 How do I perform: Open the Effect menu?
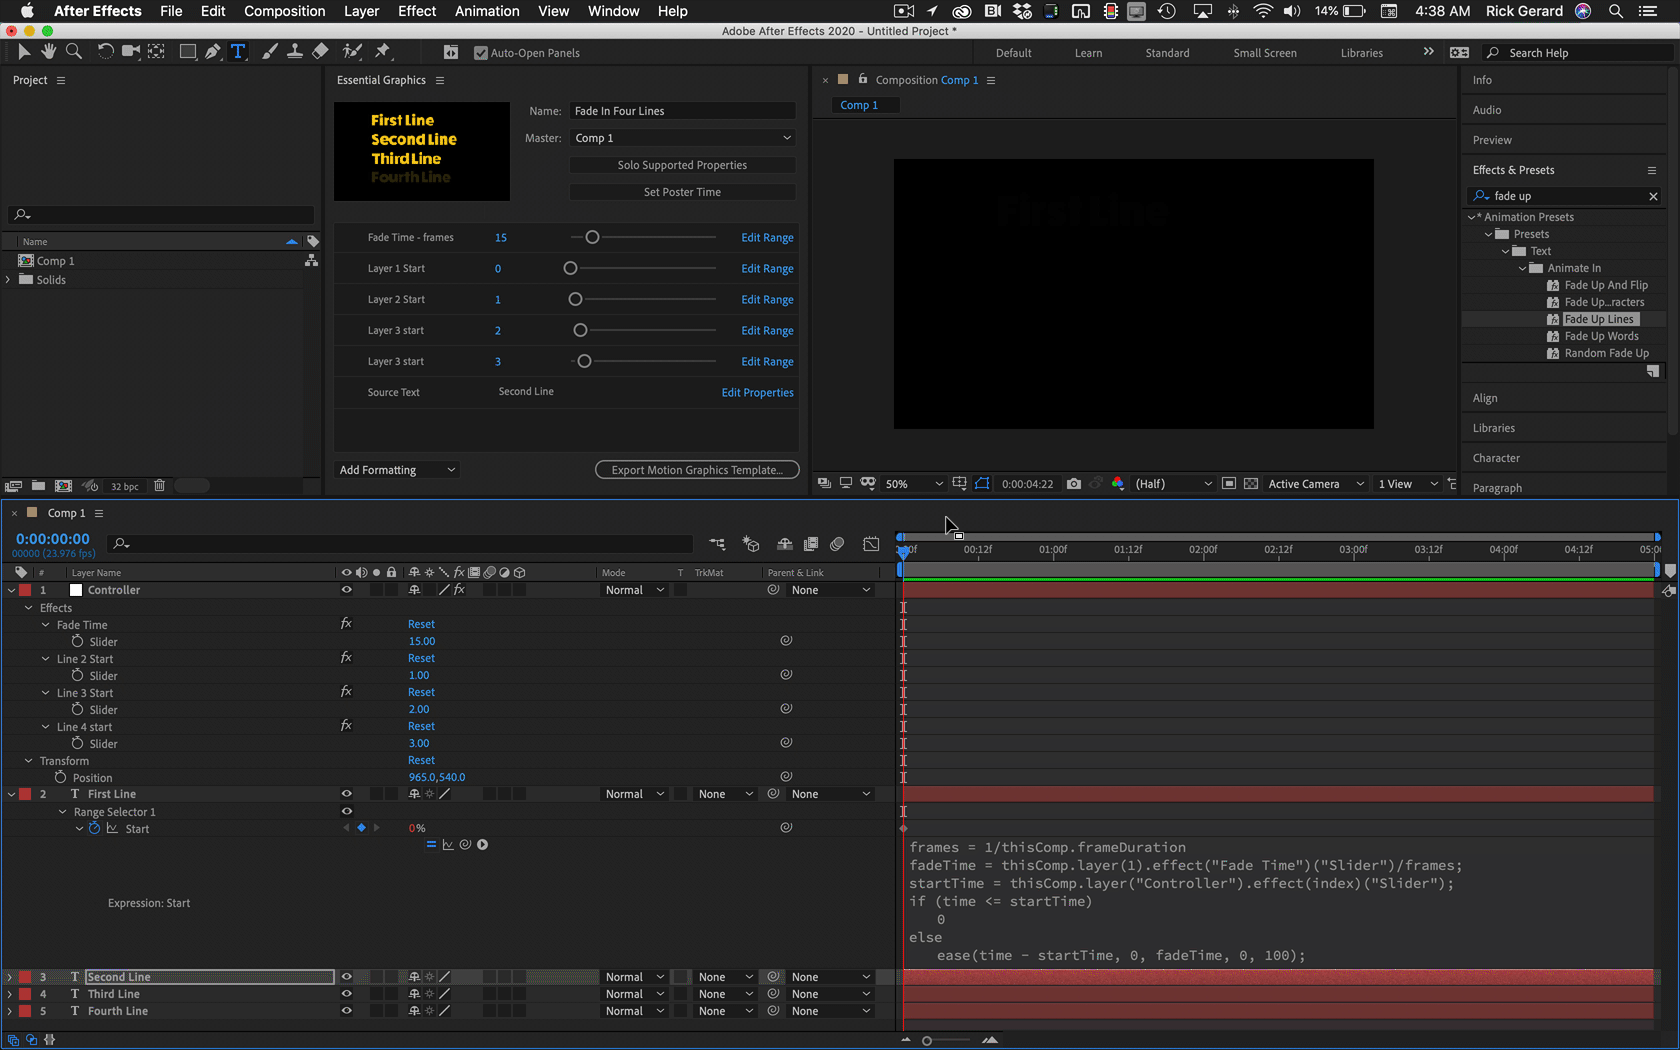(x=417, y=11)
